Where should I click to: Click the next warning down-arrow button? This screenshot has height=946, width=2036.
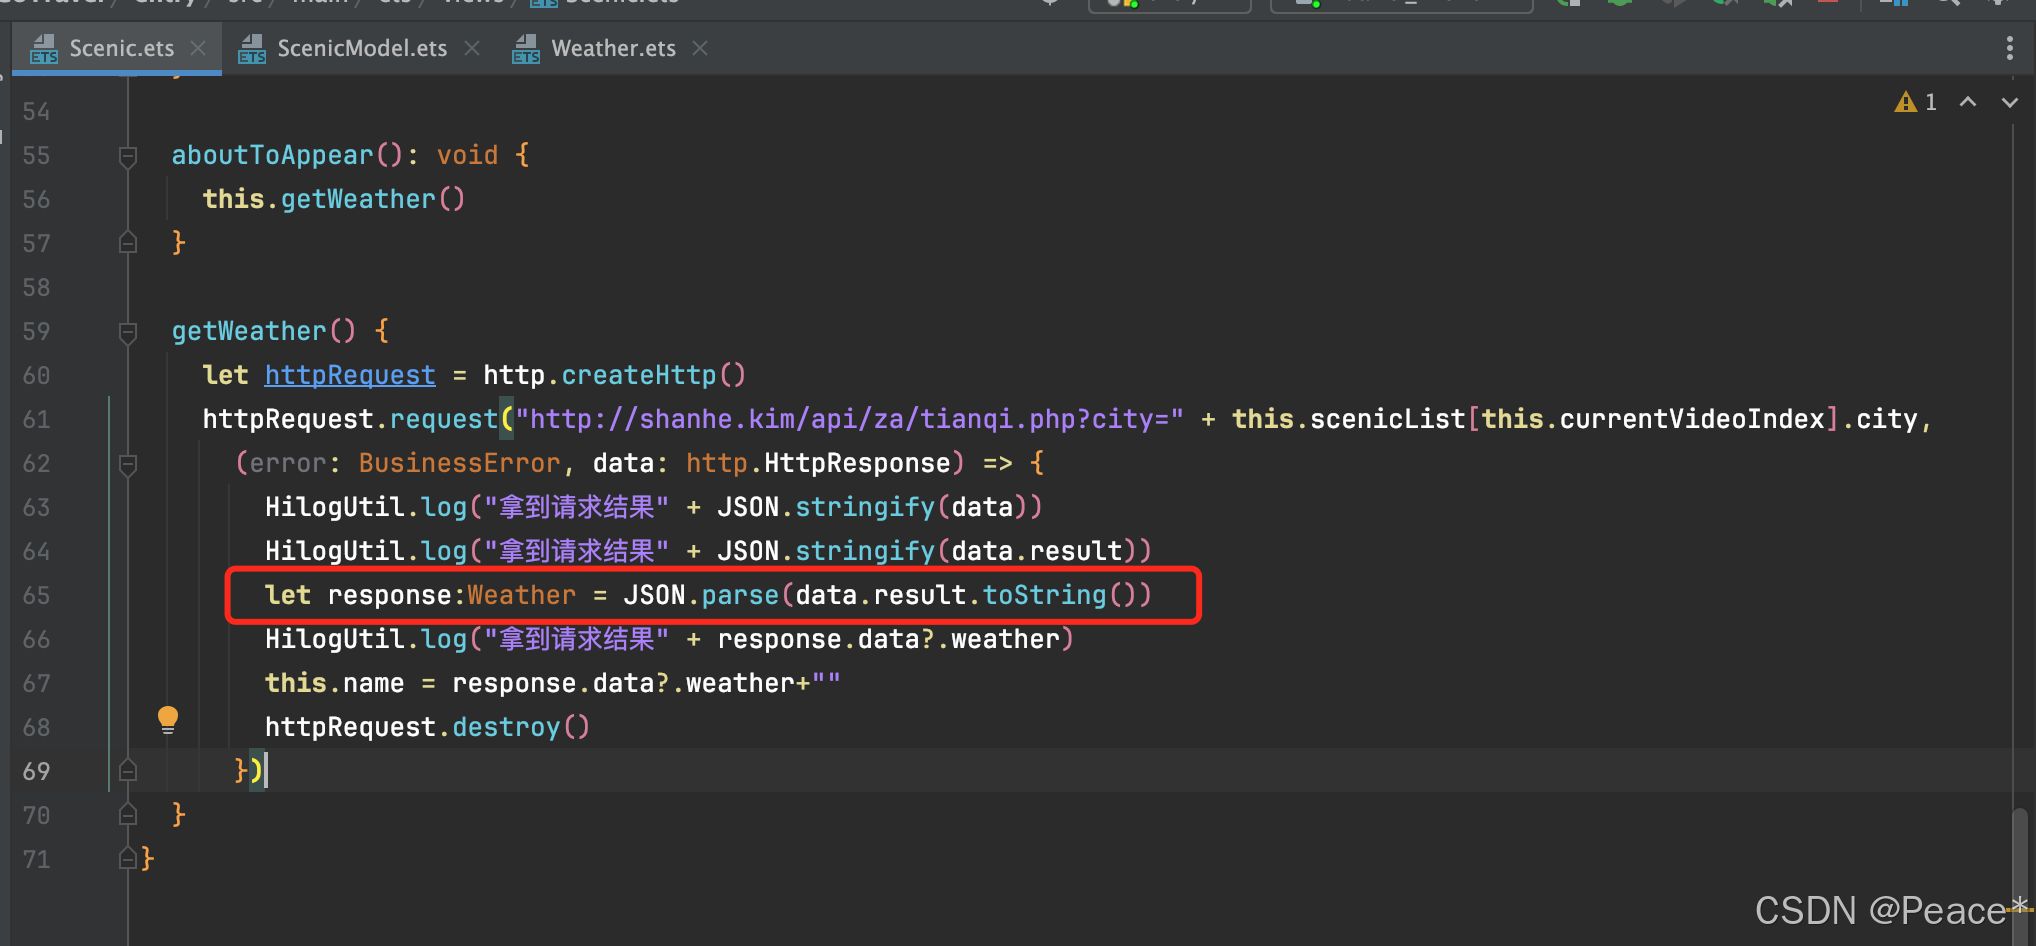coord(2010,101)
